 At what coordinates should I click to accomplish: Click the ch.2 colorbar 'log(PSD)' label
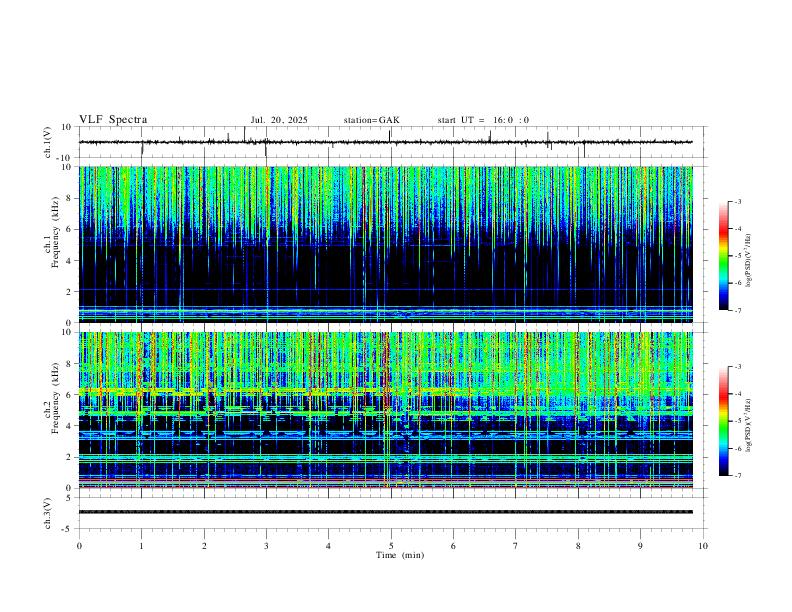[748, 426]
